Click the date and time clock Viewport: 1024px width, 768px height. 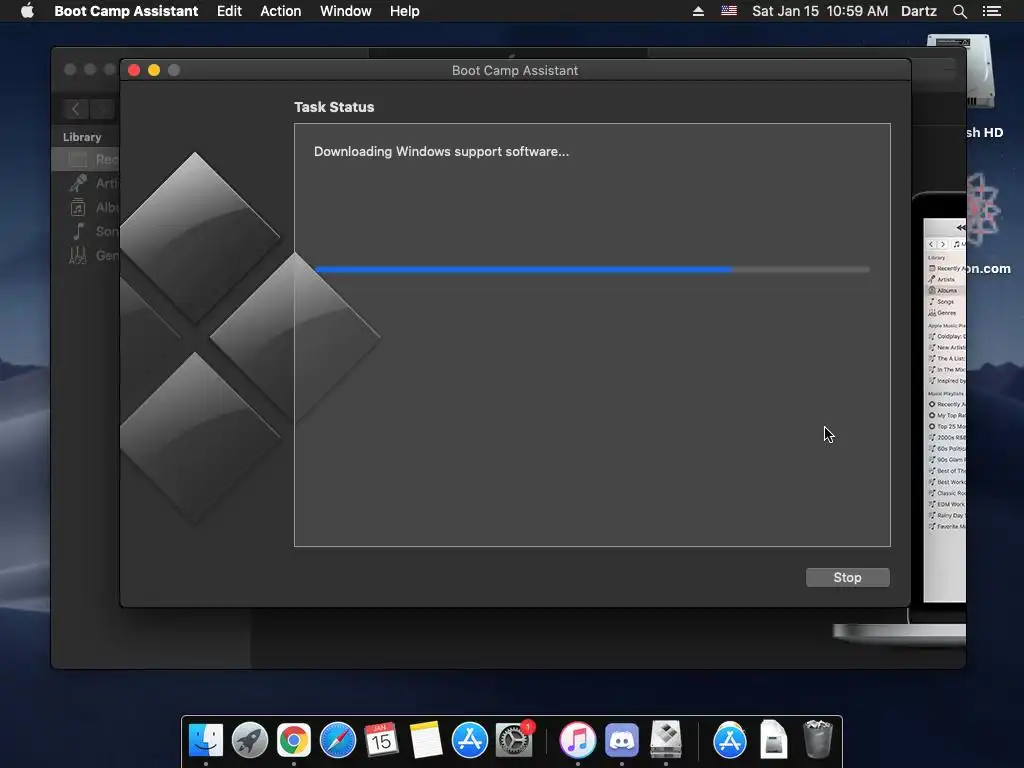point(820,11)
